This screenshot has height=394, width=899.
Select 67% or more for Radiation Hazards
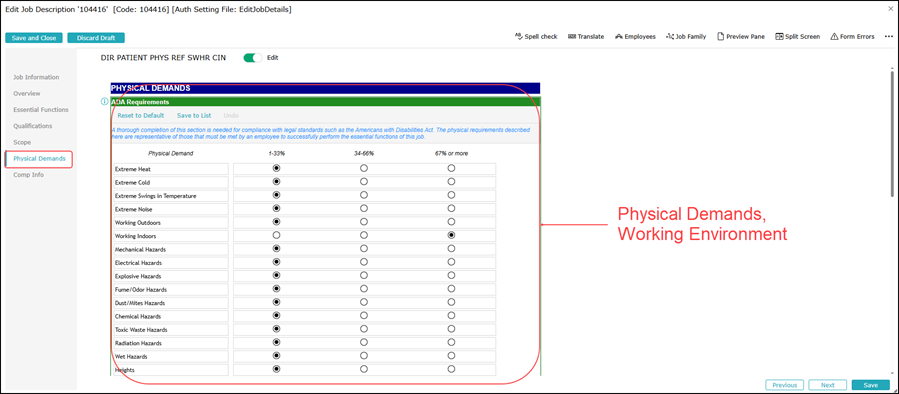(x=451, y=342)
